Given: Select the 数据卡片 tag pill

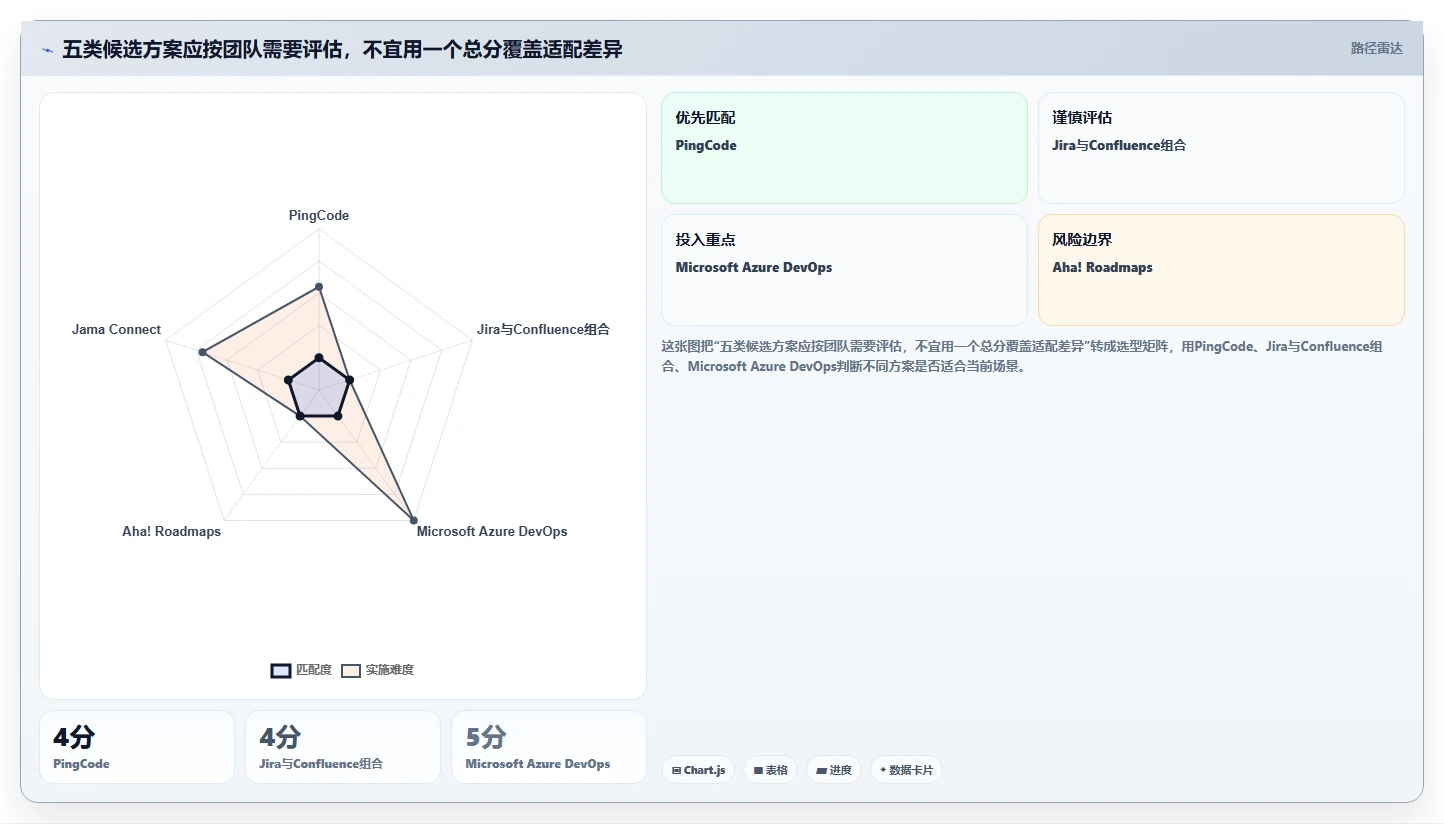Looking at the screenshot, I should point(906,770).
